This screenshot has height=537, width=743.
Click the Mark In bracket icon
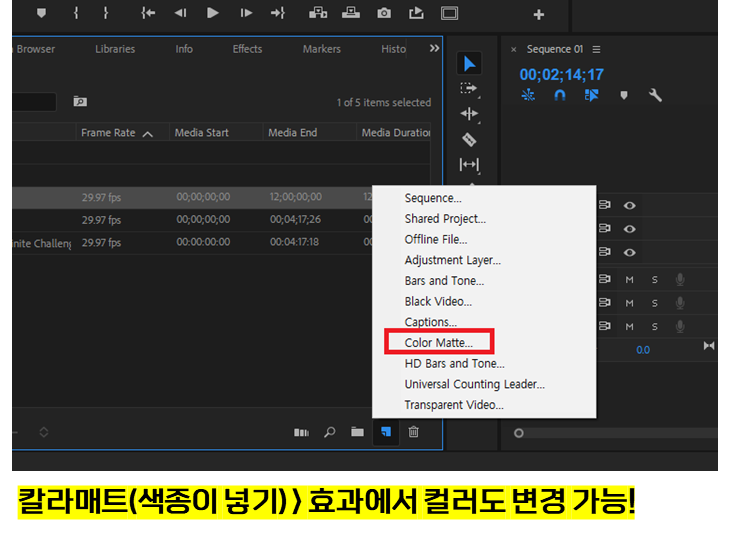[x=76, y=13]
